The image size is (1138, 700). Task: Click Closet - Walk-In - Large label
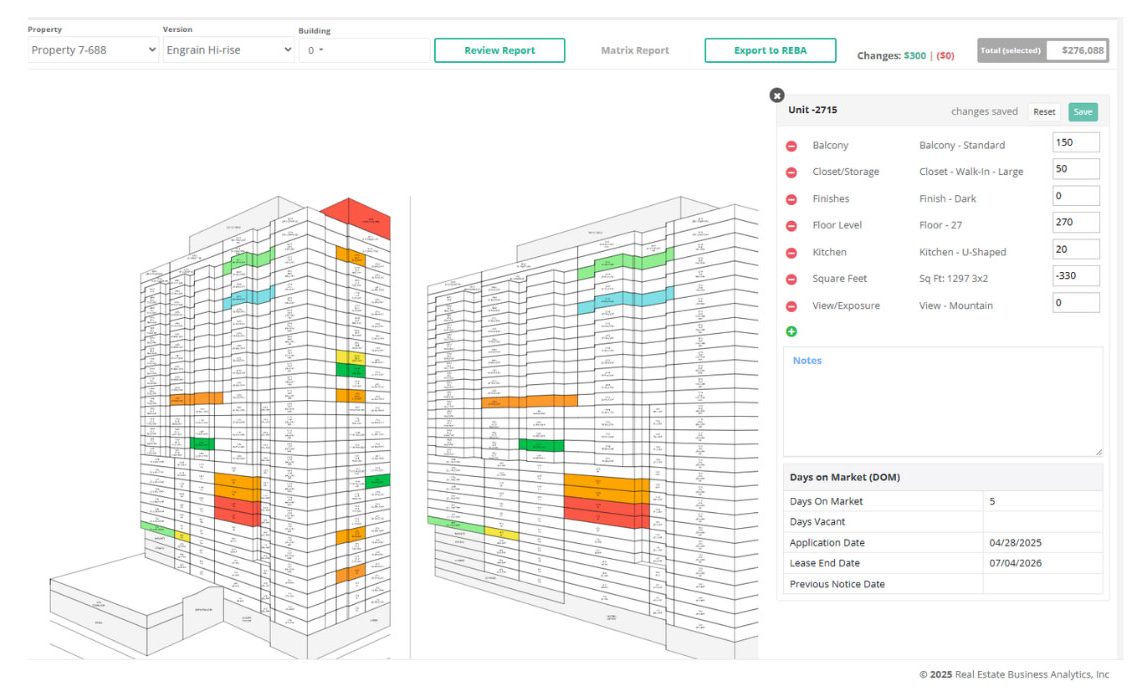[x=971, y=172]
